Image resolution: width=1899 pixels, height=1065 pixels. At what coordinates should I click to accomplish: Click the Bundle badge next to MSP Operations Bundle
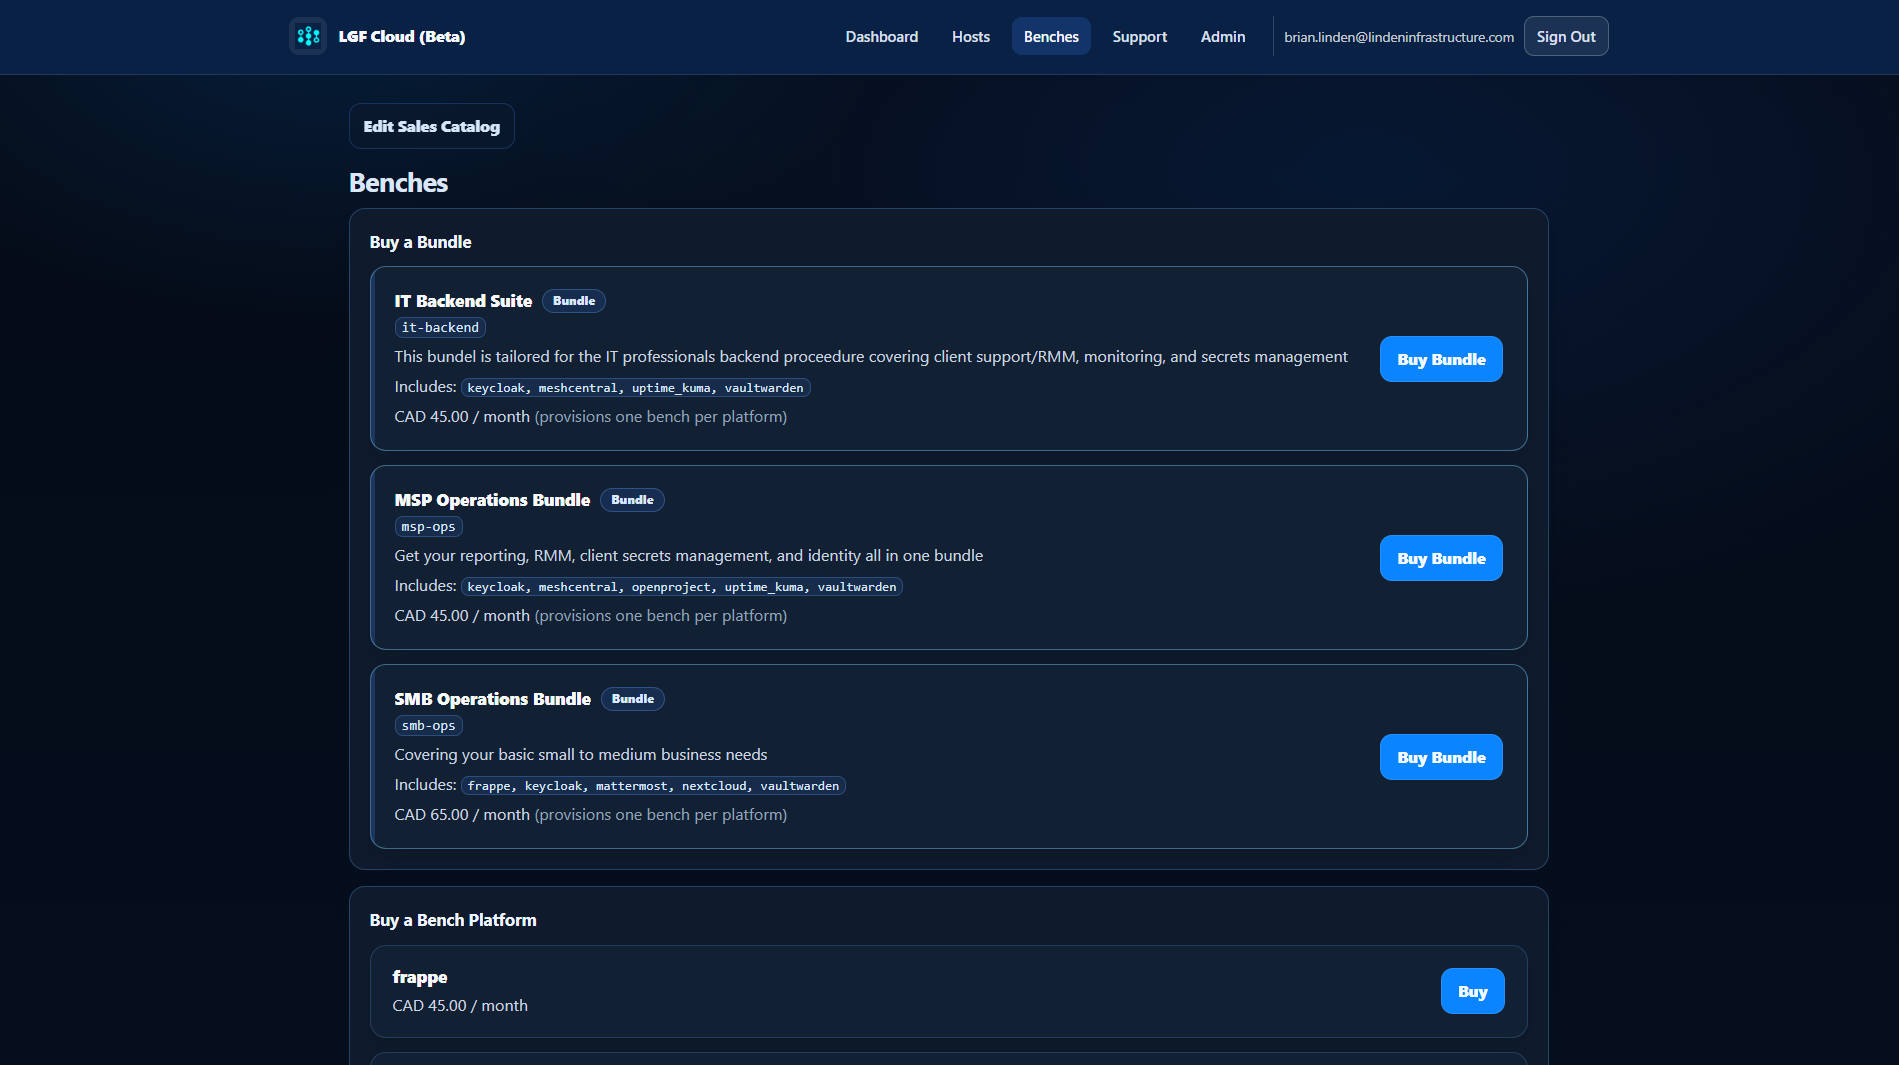pyautogui.click(x=632, y=500)
